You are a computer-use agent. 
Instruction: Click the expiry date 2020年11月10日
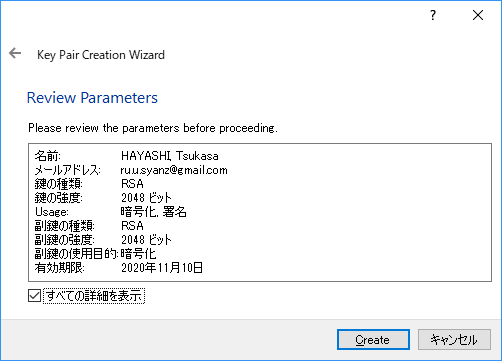pyautogui.click(x=162, y=268)
